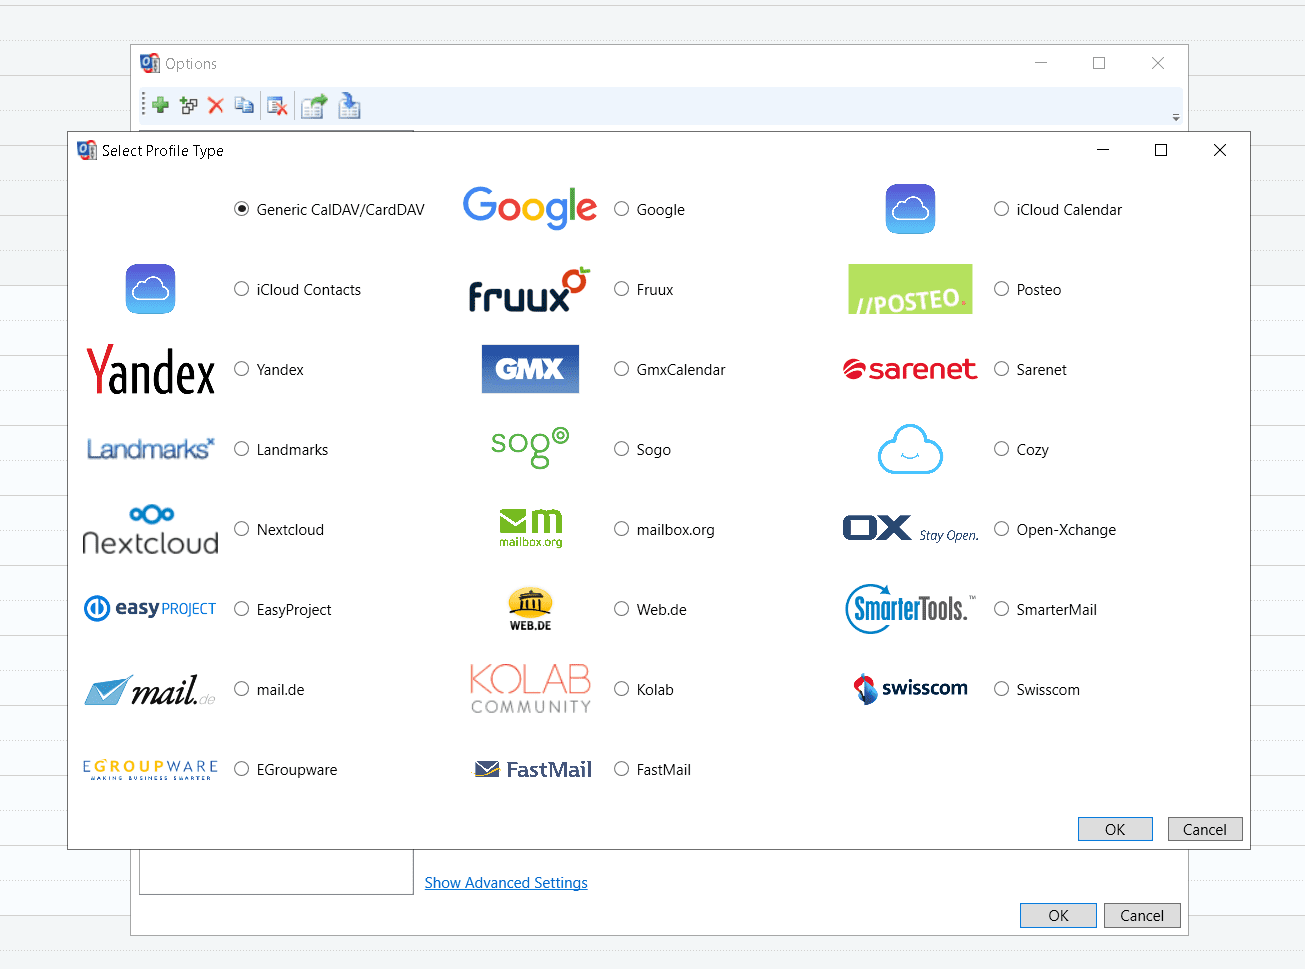Choose the iCloud Calendar radio option
1305x969 pixels.
[x=1058, y=209]
